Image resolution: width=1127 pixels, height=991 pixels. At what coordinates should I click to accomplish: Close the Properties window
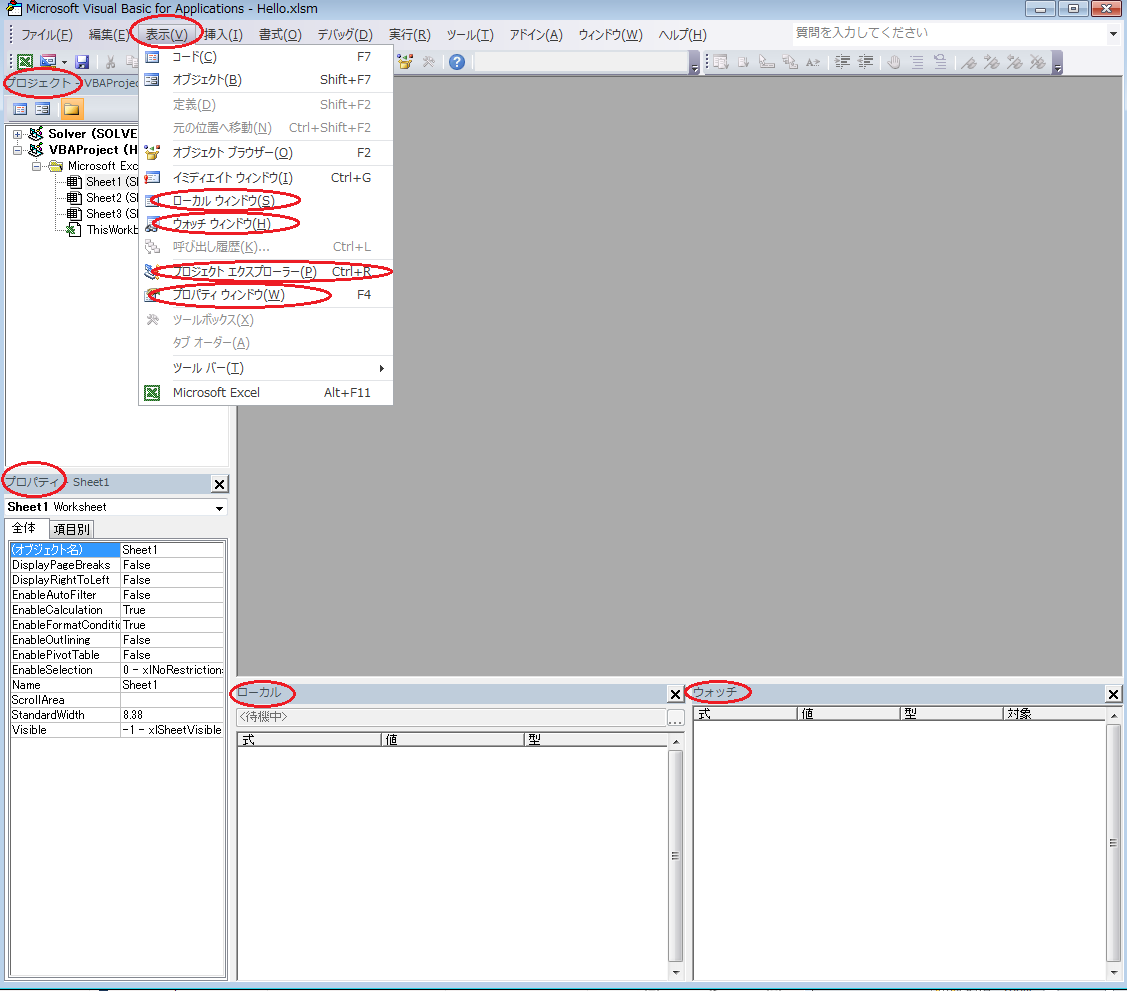(x=220, y=484)
